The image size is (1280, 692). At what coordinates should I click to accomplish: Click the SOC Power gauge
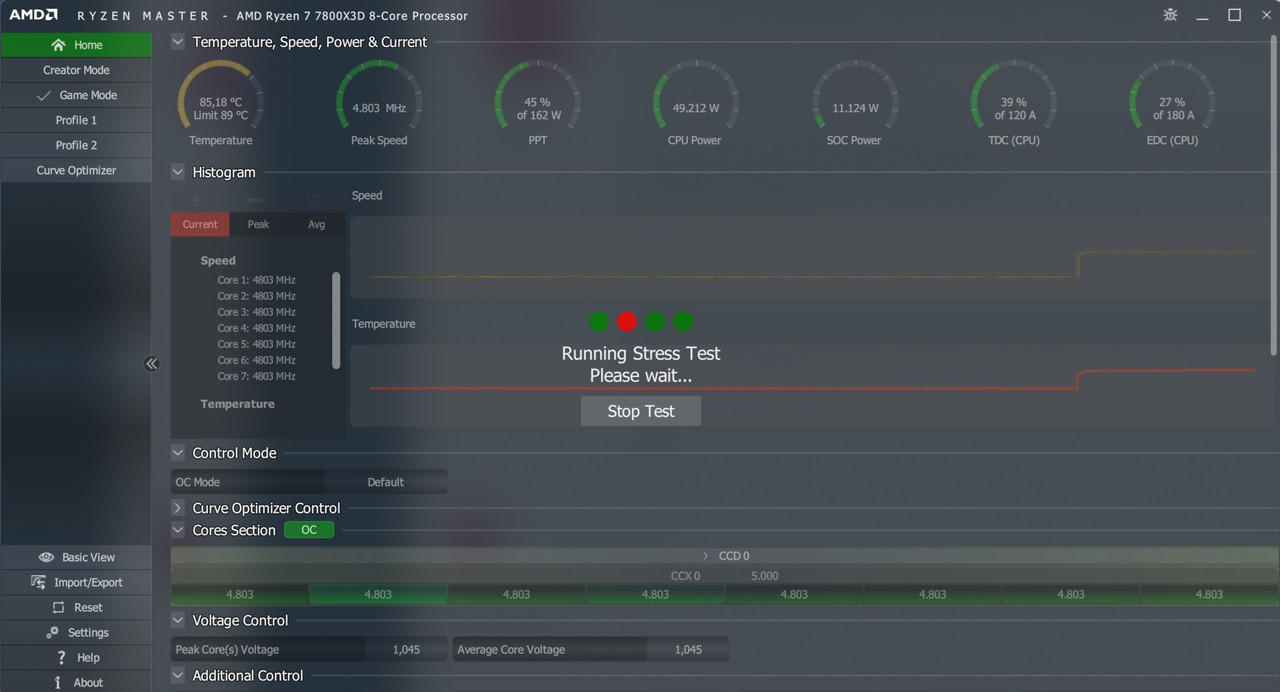click(854, 103)
